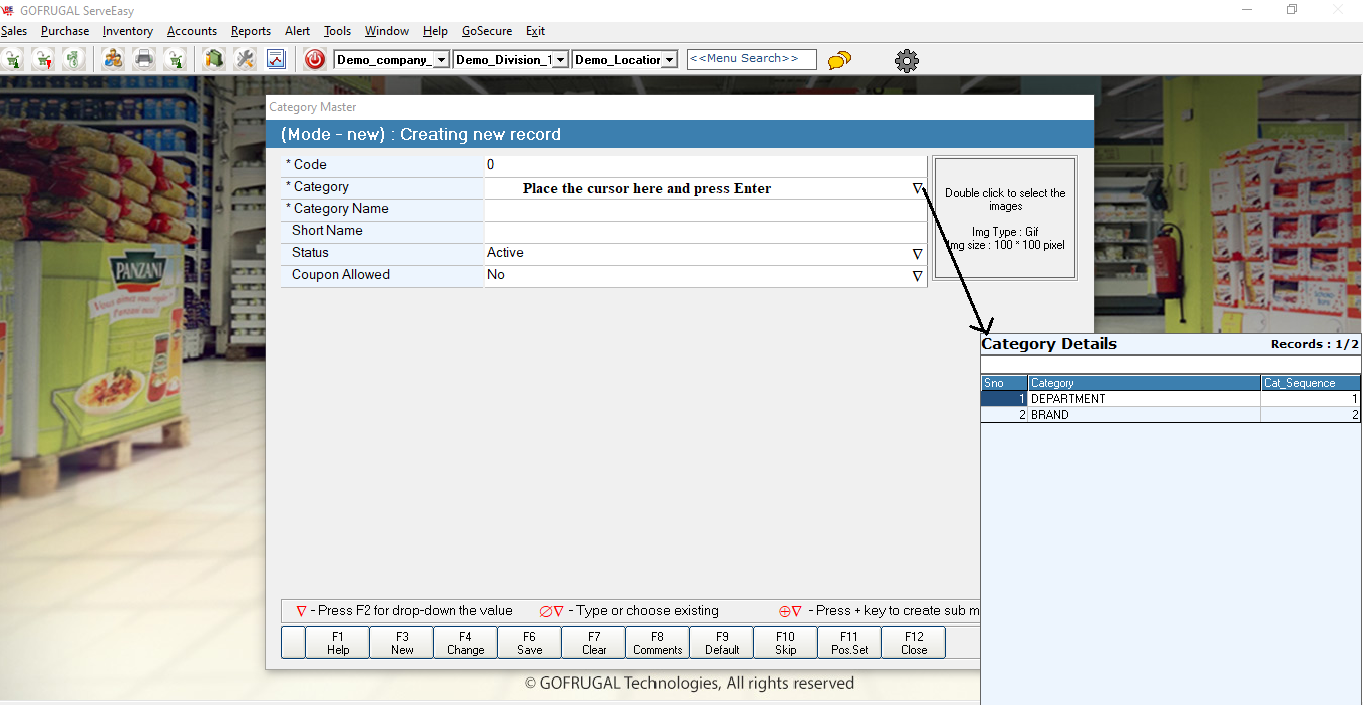
Task: Click the inventory boxes toolbar icon
Action: coord(213,60)
